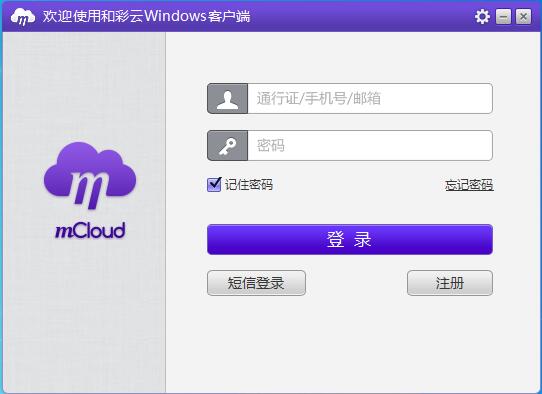
Task: Click the small cloud icon in title bar
Action: click(x=22, y=16)
